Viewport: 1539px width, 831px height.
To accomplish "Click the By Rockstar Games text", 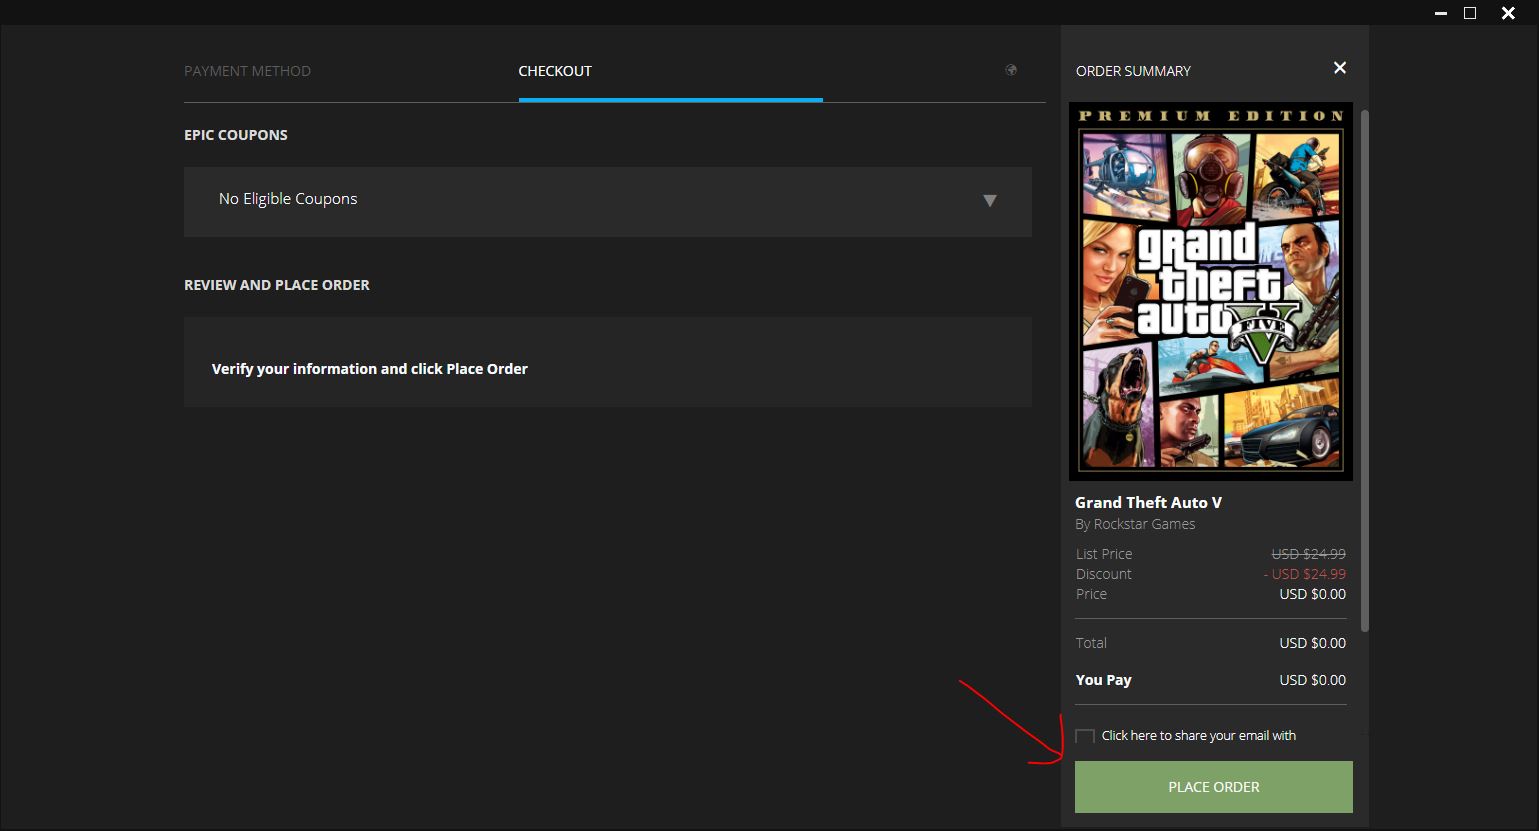I will pos(1135,524).
